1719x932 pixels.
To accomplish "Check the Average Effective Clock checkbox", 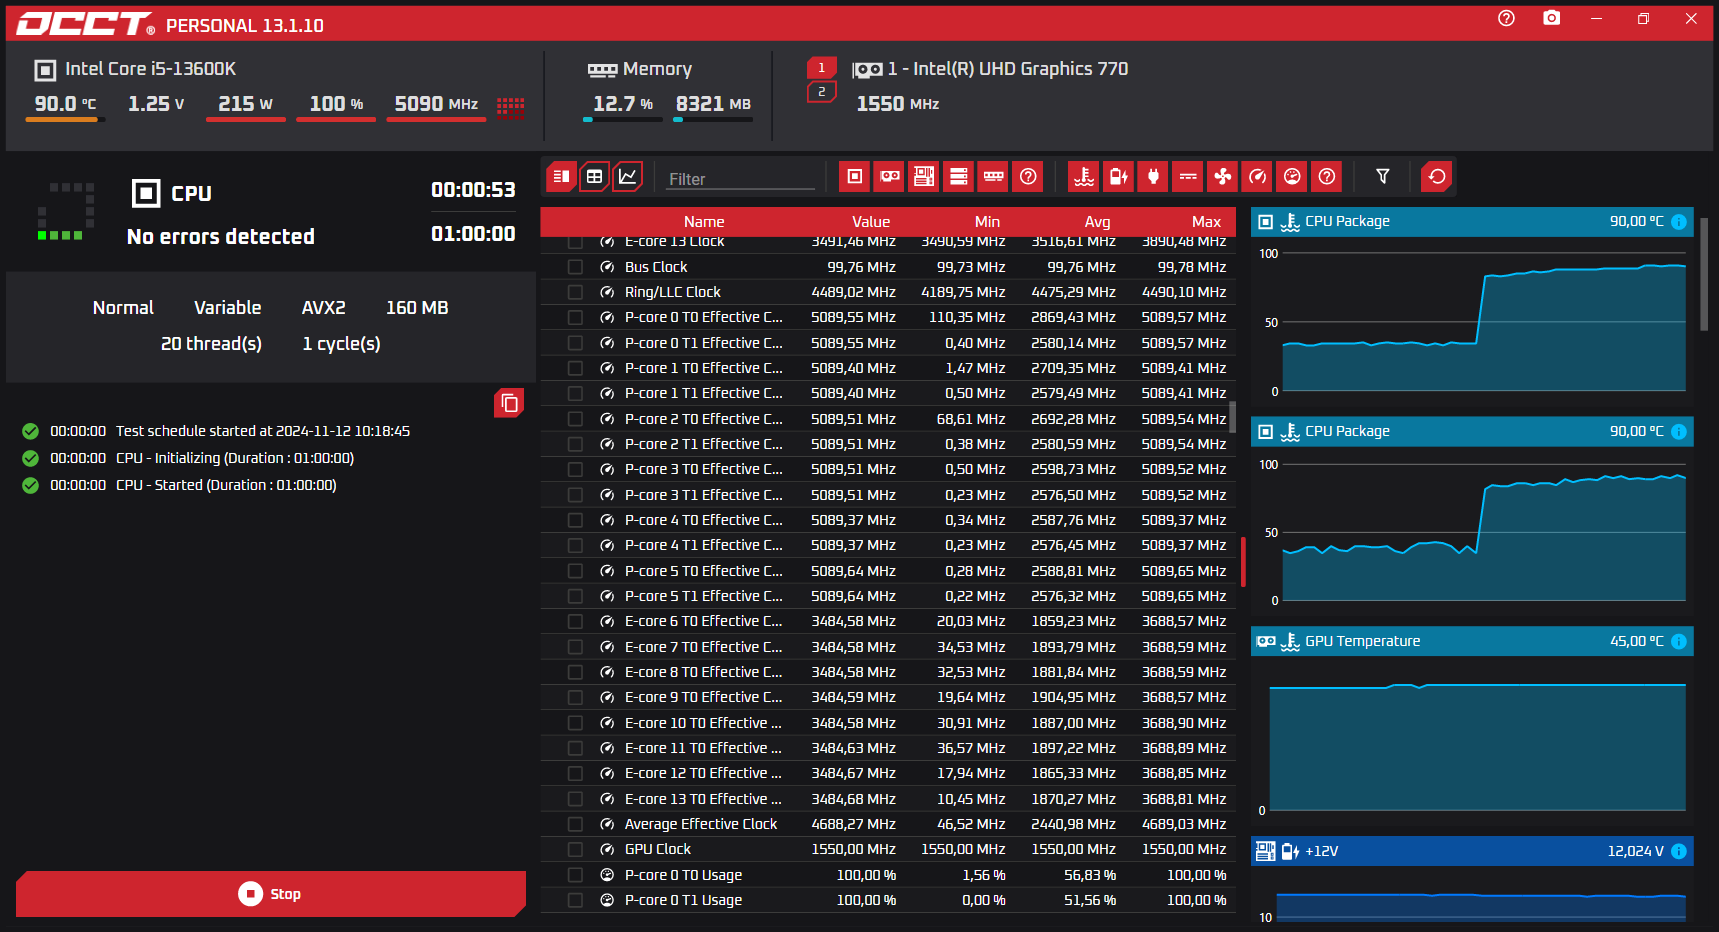I will (575, 824).
